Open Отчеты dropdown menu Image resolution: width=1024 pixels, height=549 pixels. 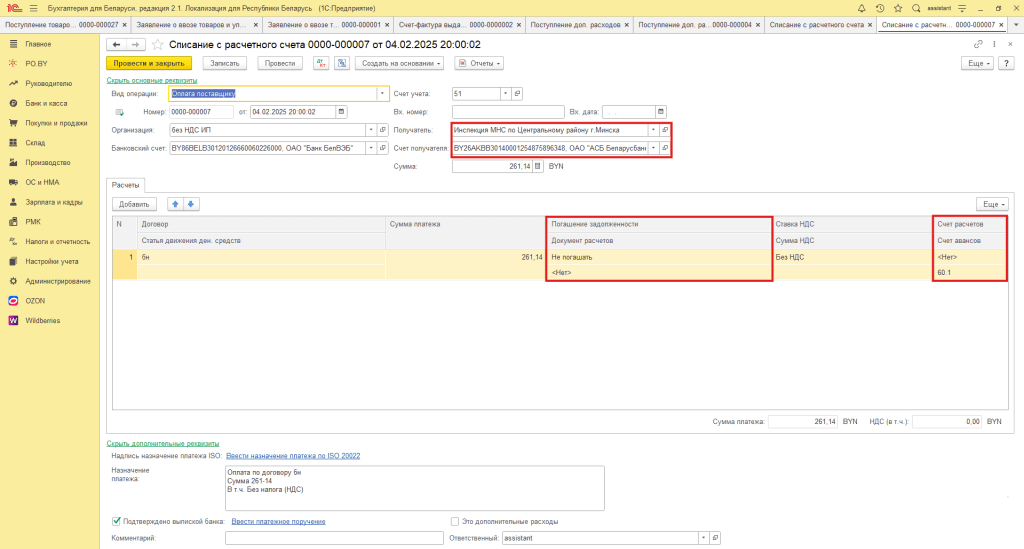pyautogui.click(x=479, y=63)
